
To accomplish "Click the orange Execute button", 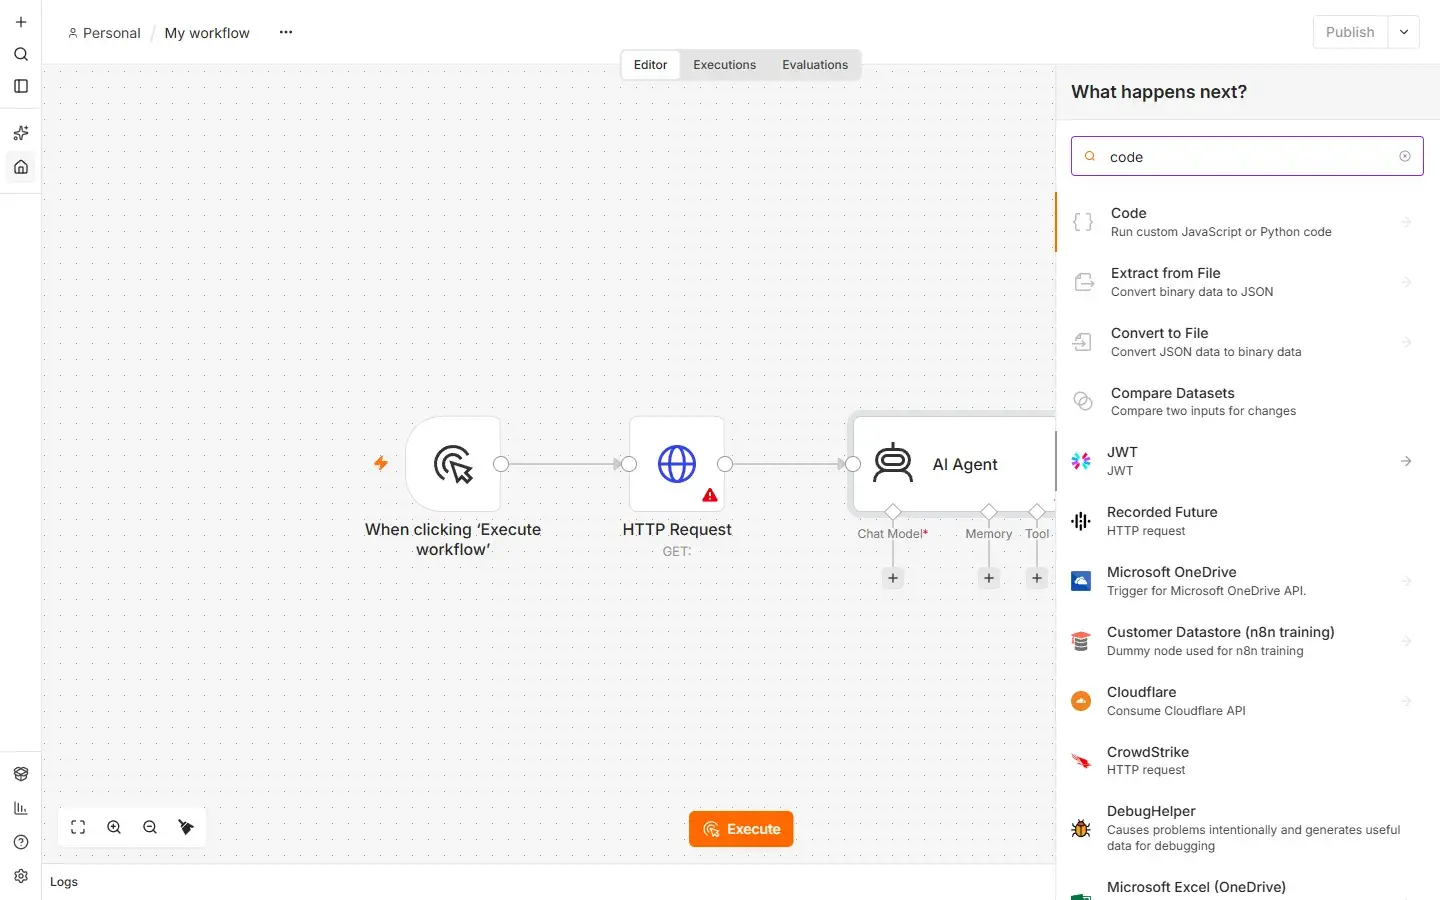I will coord(741,829).
